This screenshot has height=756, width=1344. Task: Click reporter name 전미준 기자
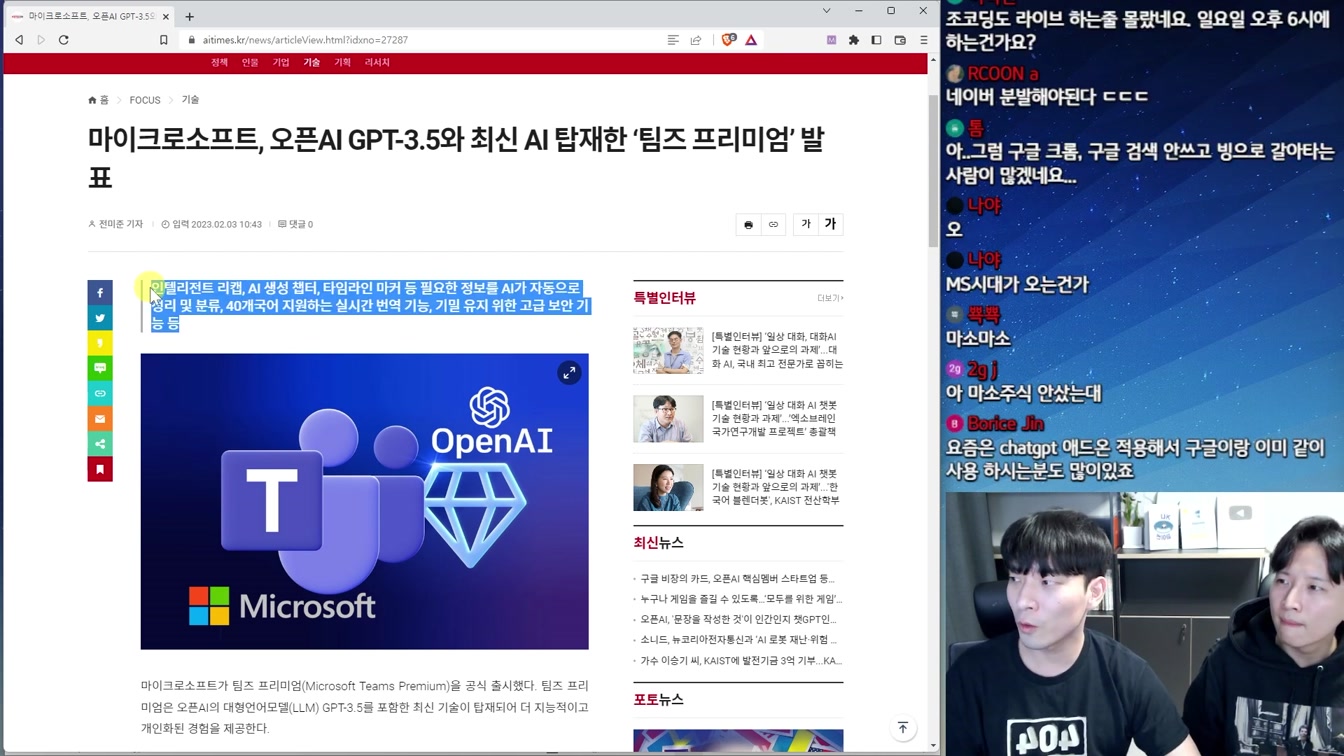116,225
